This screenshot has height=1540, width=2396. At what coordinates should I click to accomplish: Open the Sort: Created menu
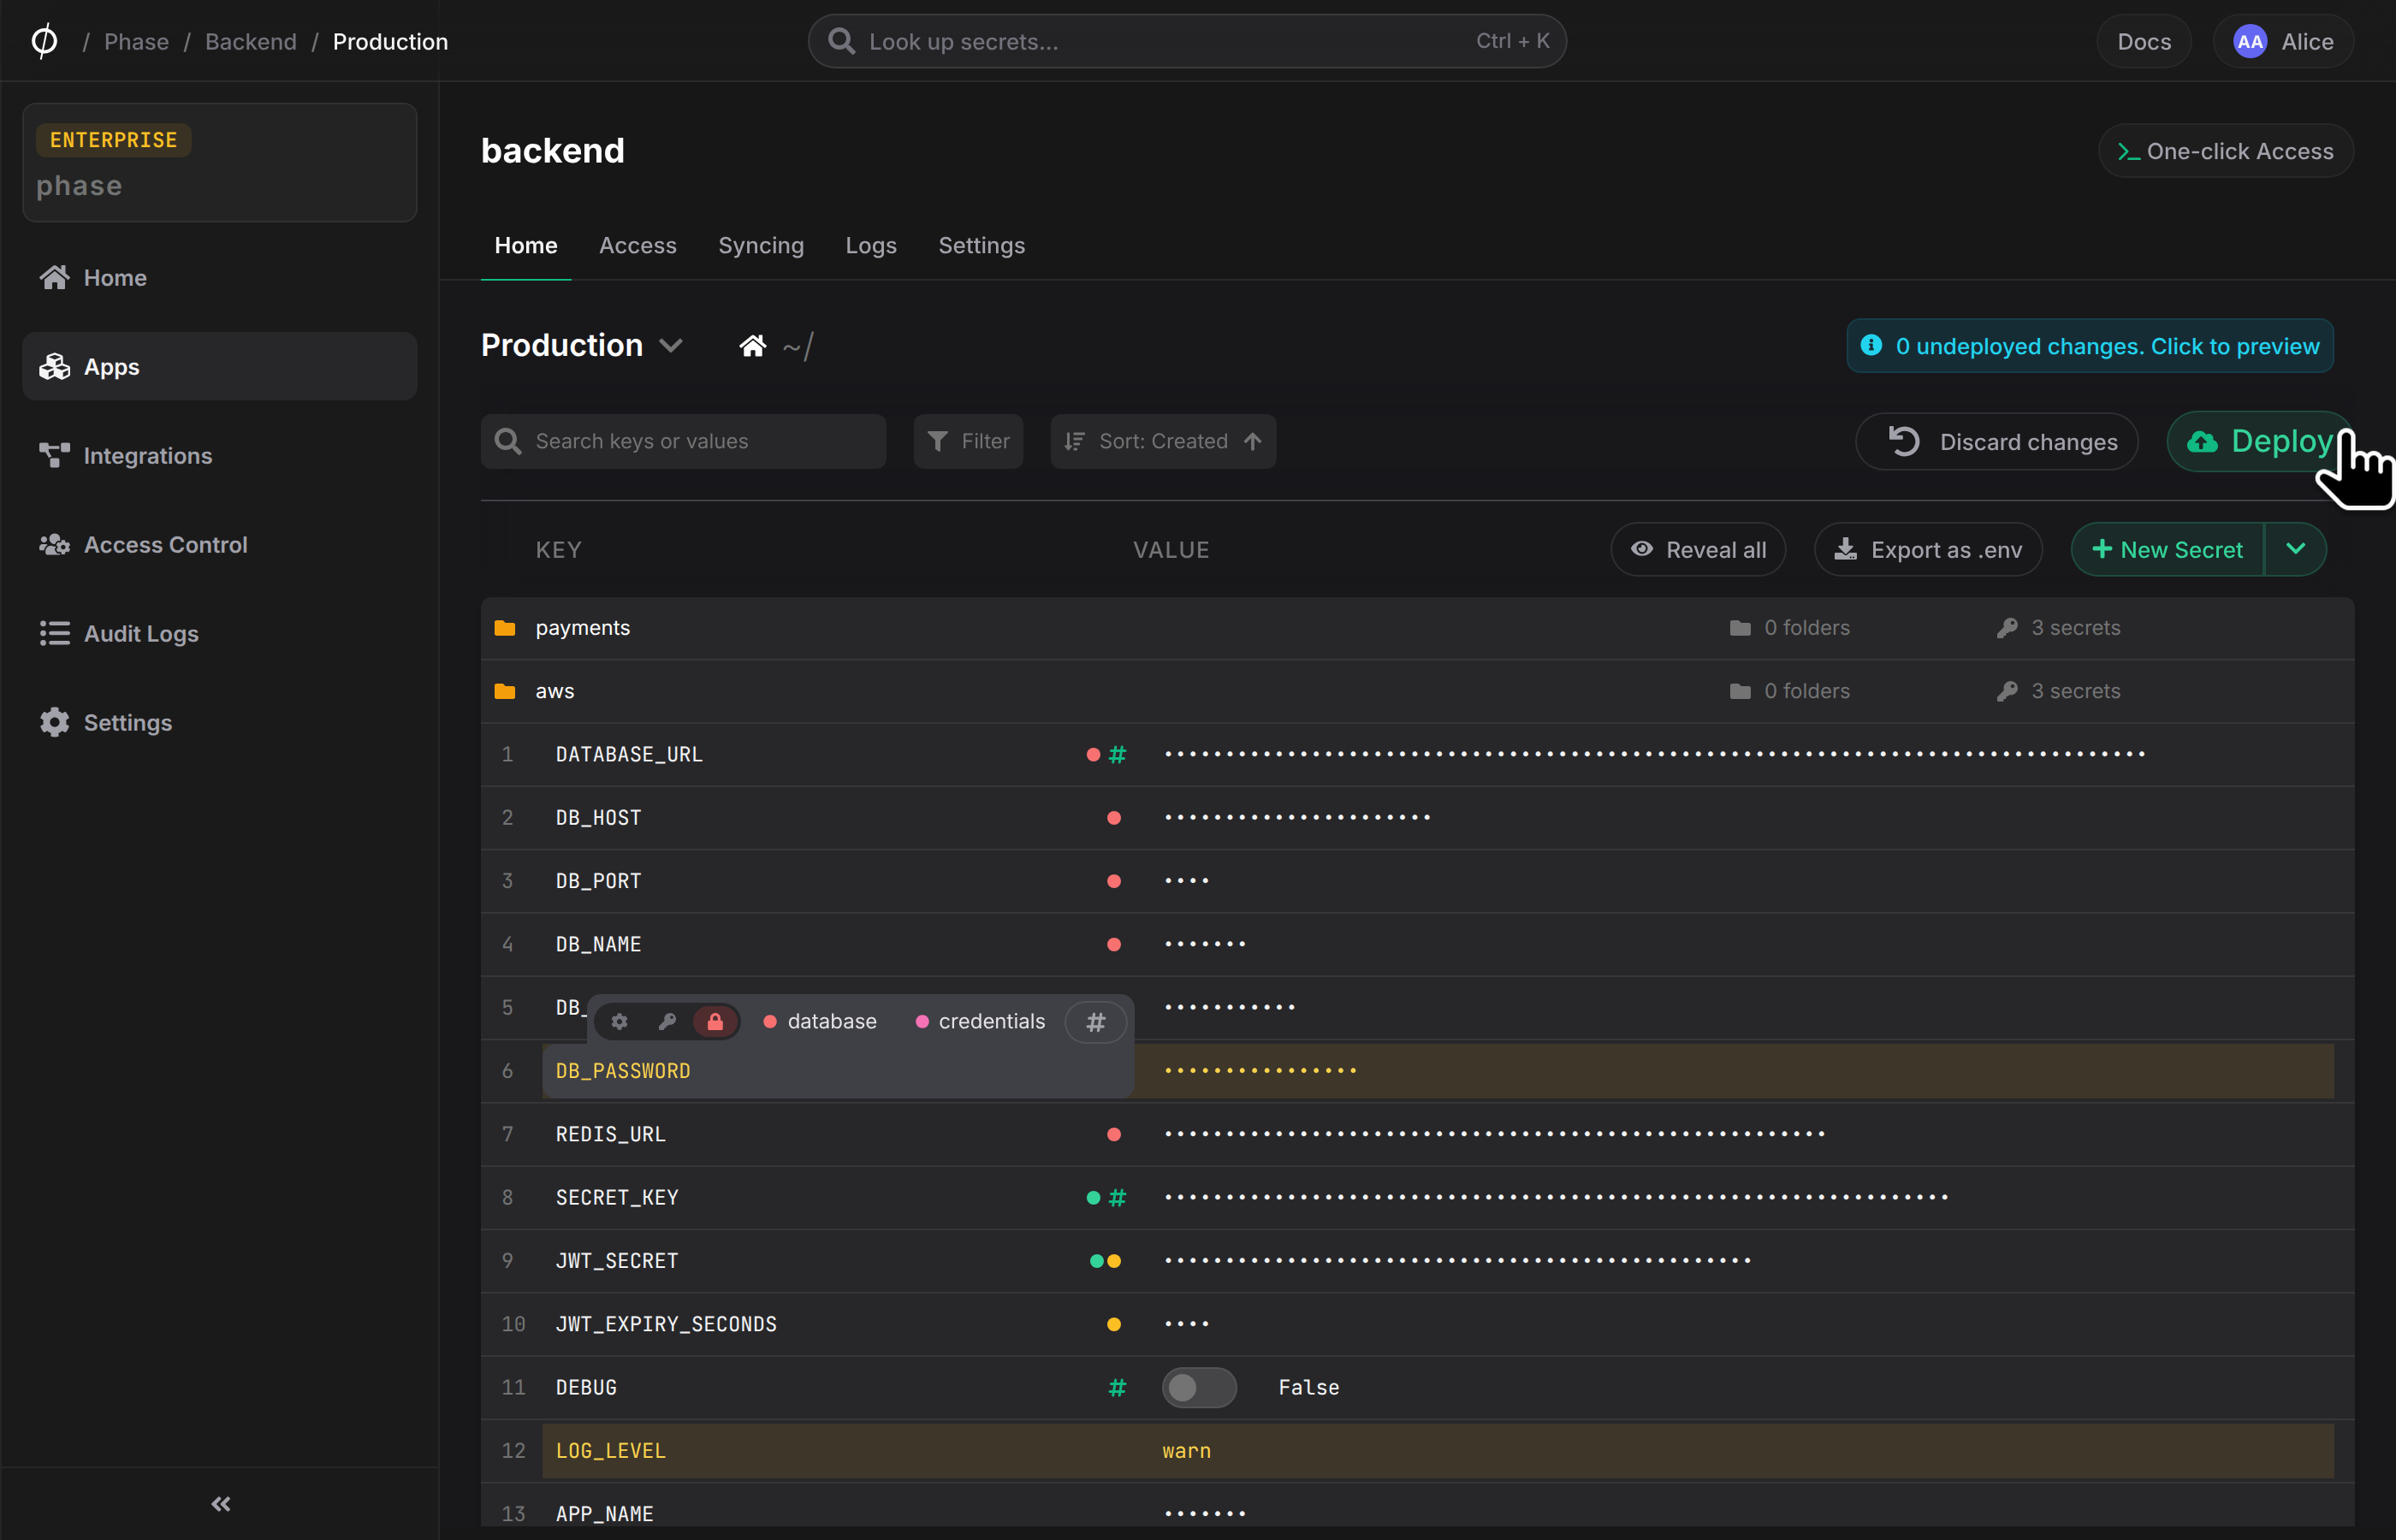pyautogui.click(x=1163, y=442)
